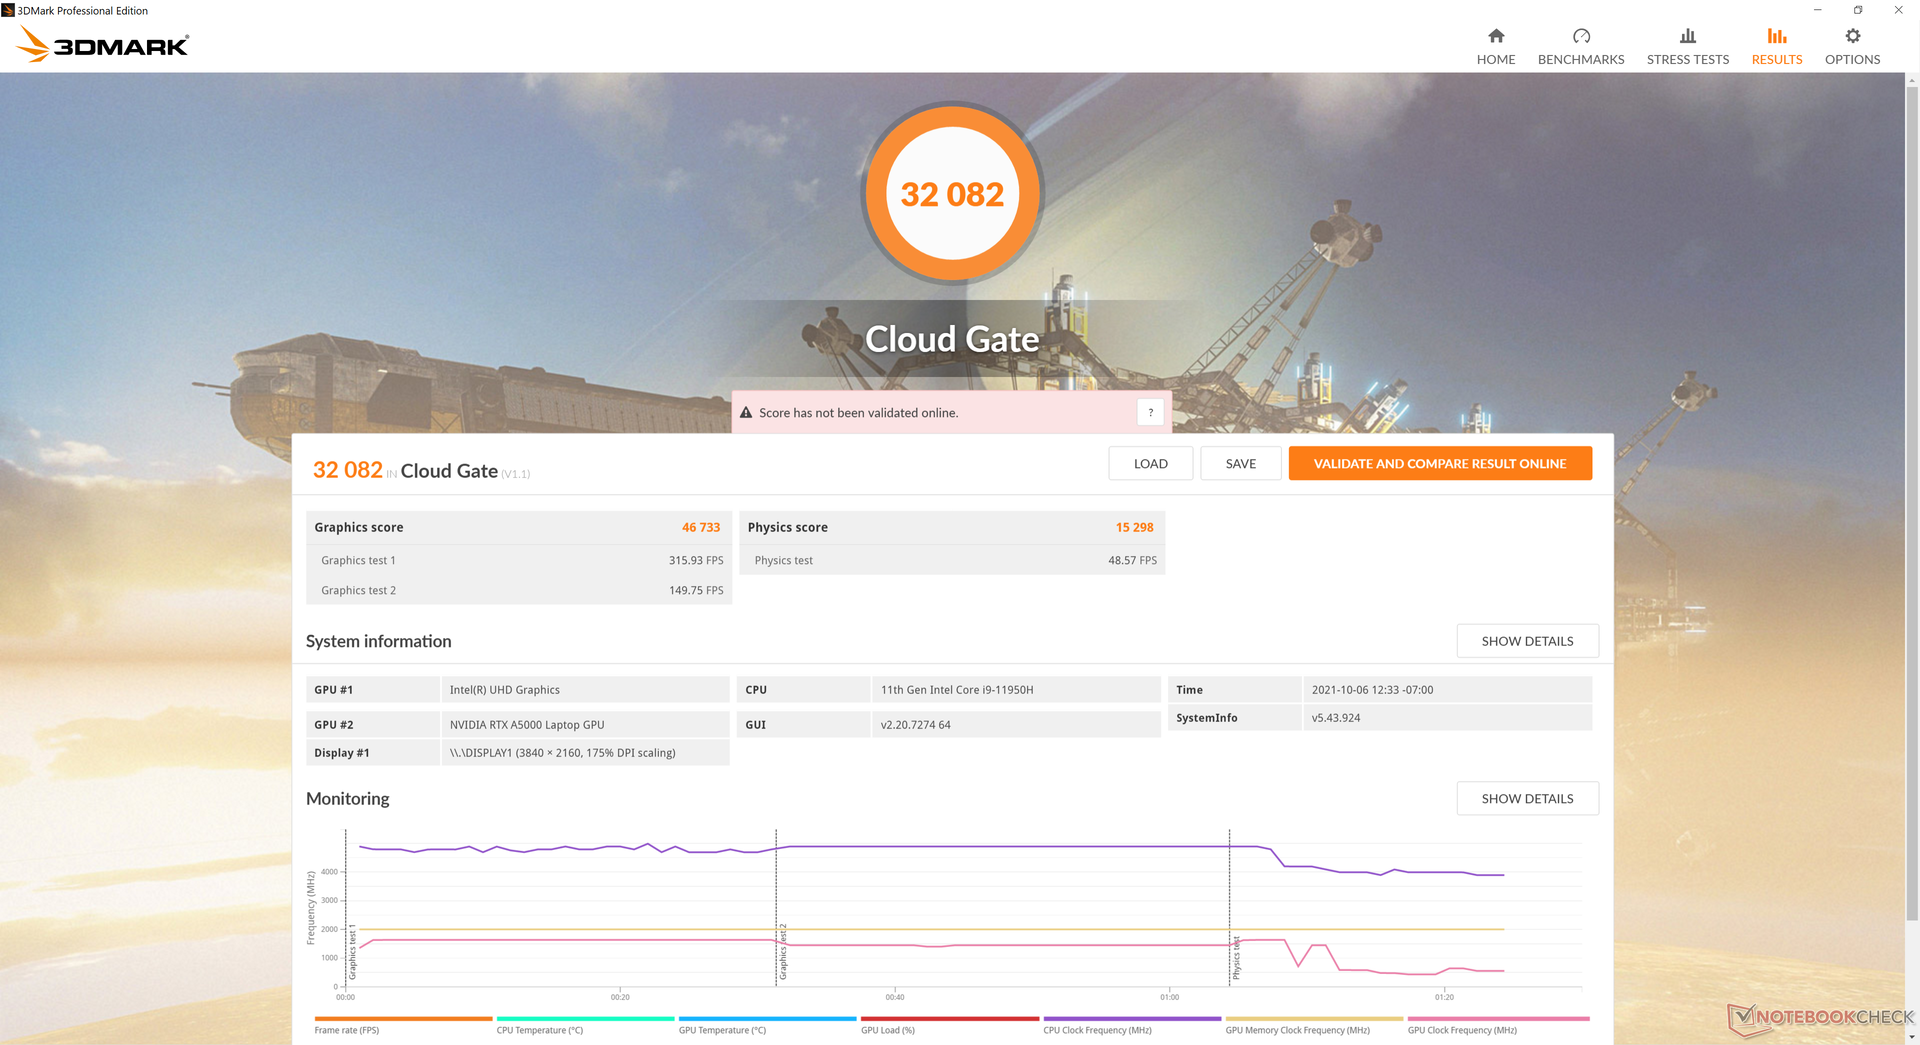Open the Options gear icon
Viewport: 1920px width, 1045px height.
coord(1852,36)
